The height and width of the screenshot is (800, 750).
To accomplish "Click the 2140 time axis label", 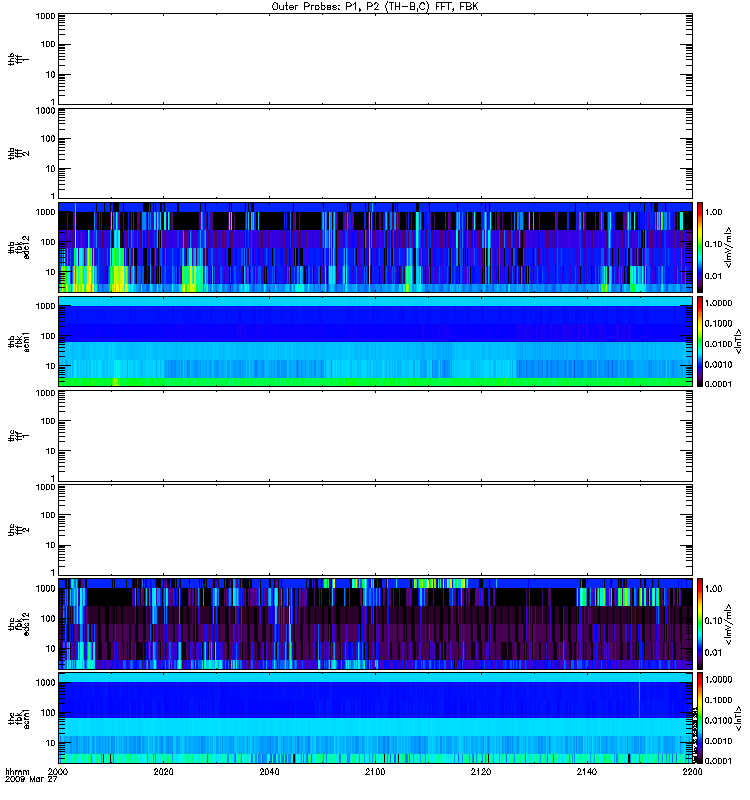I will click(x=587, y=771).
